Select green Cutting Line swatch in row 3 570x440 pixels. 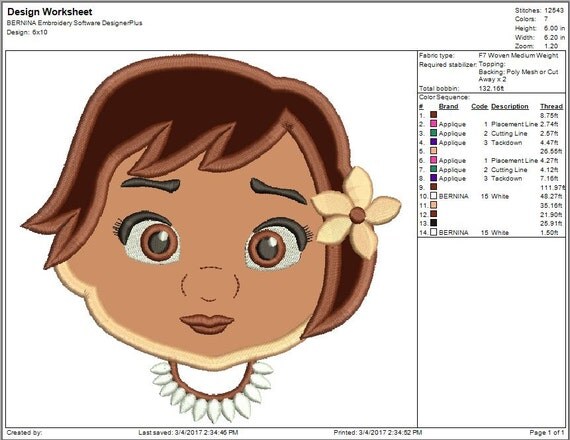coord(433,133)
